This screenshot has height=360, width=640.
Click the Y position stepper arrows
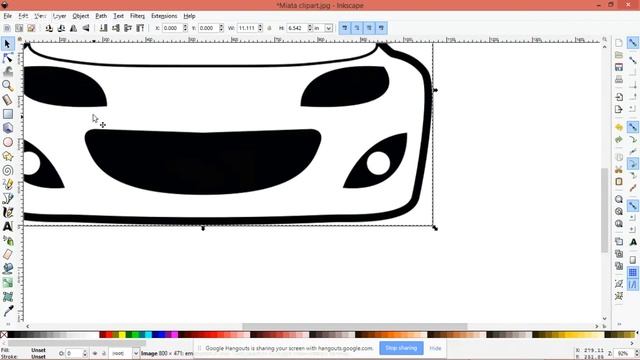tap(221, 28)
